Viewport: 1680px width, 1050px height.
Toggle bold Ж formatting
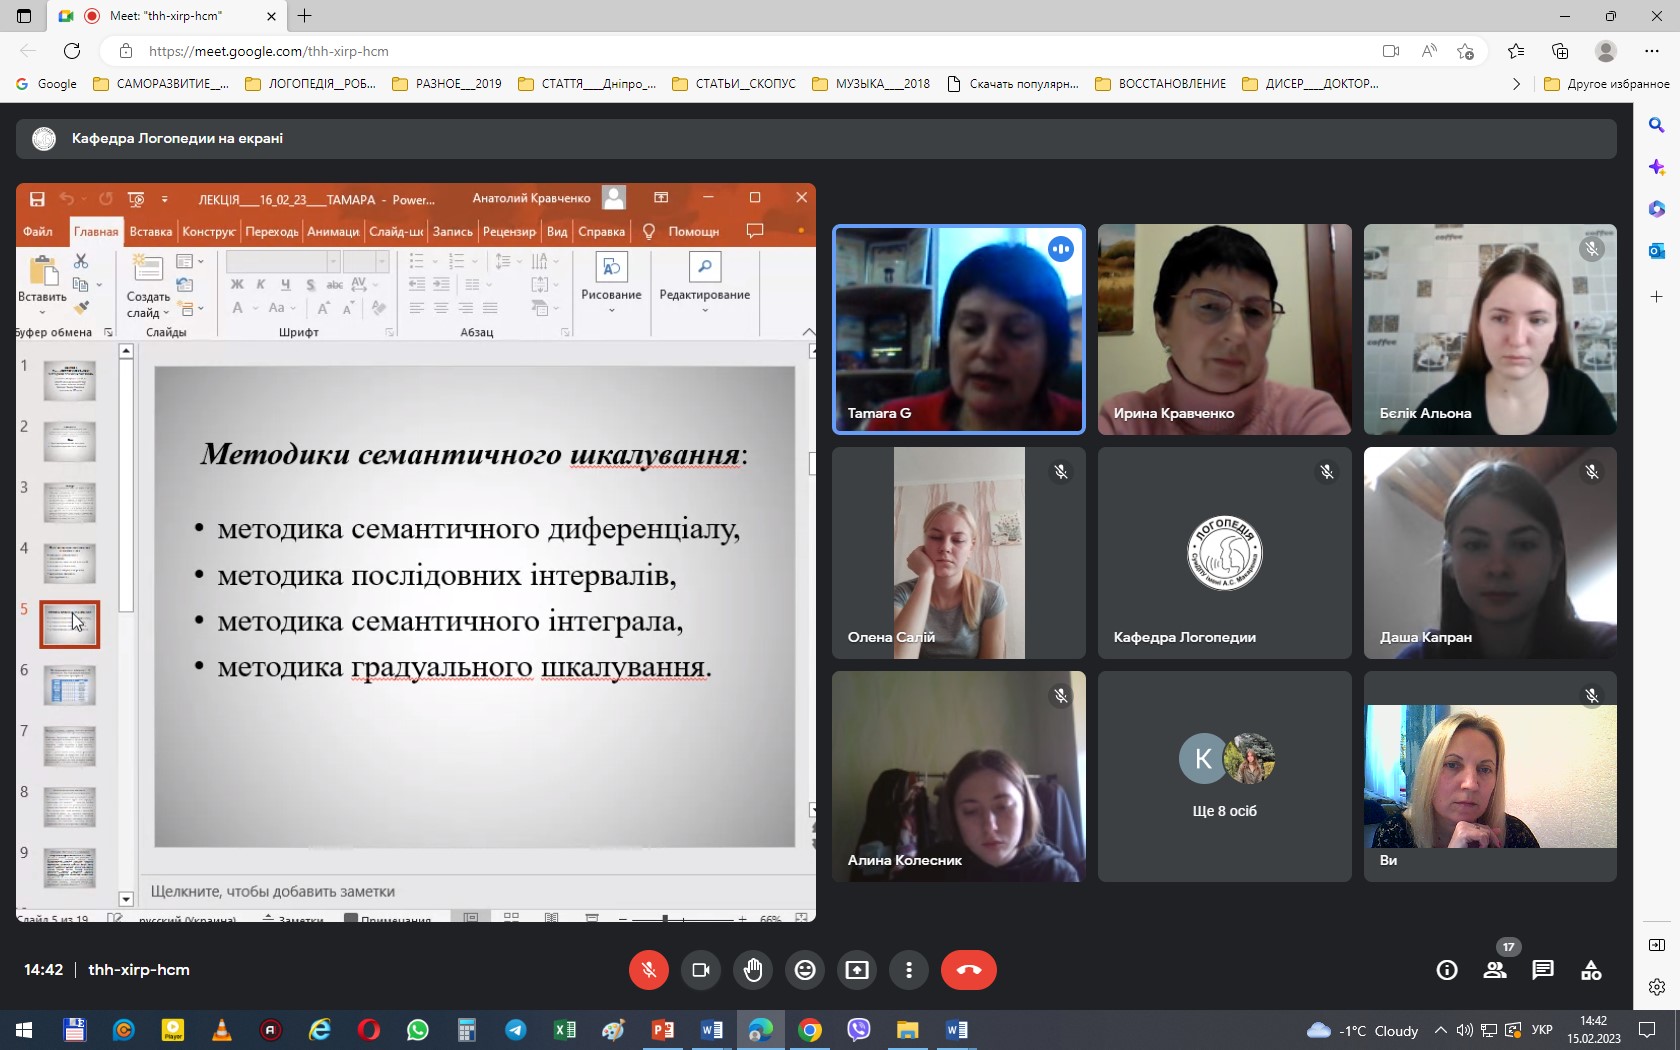237,285
